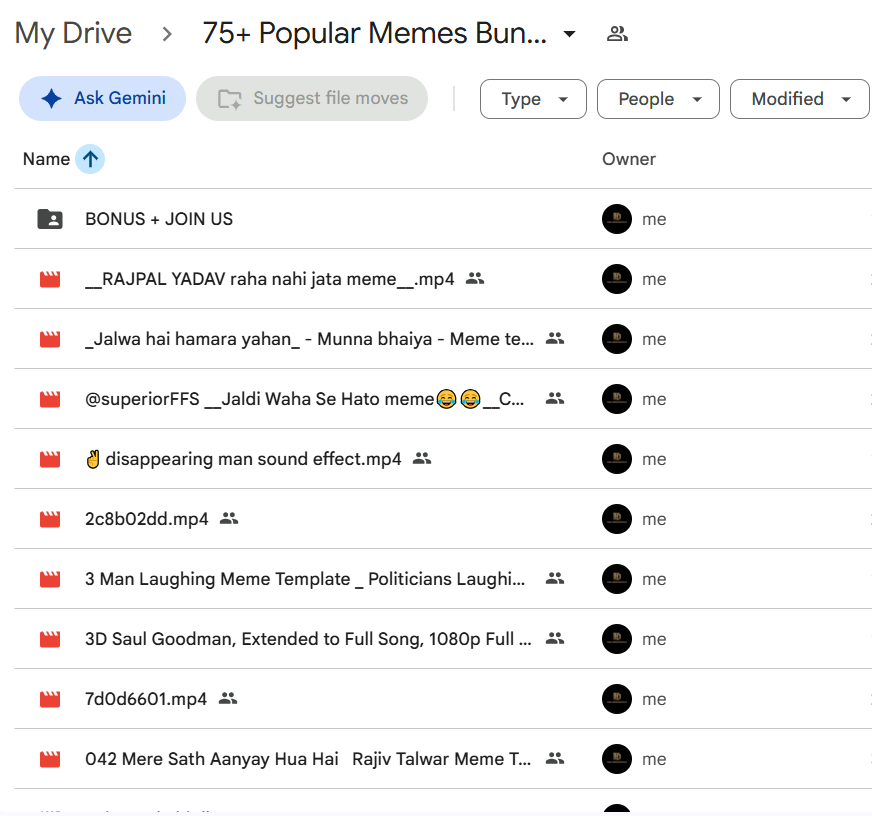Viewport: 872px width, 816px height.
Task: Click the Ask Gemini button
Action: (x=102, y=98)
